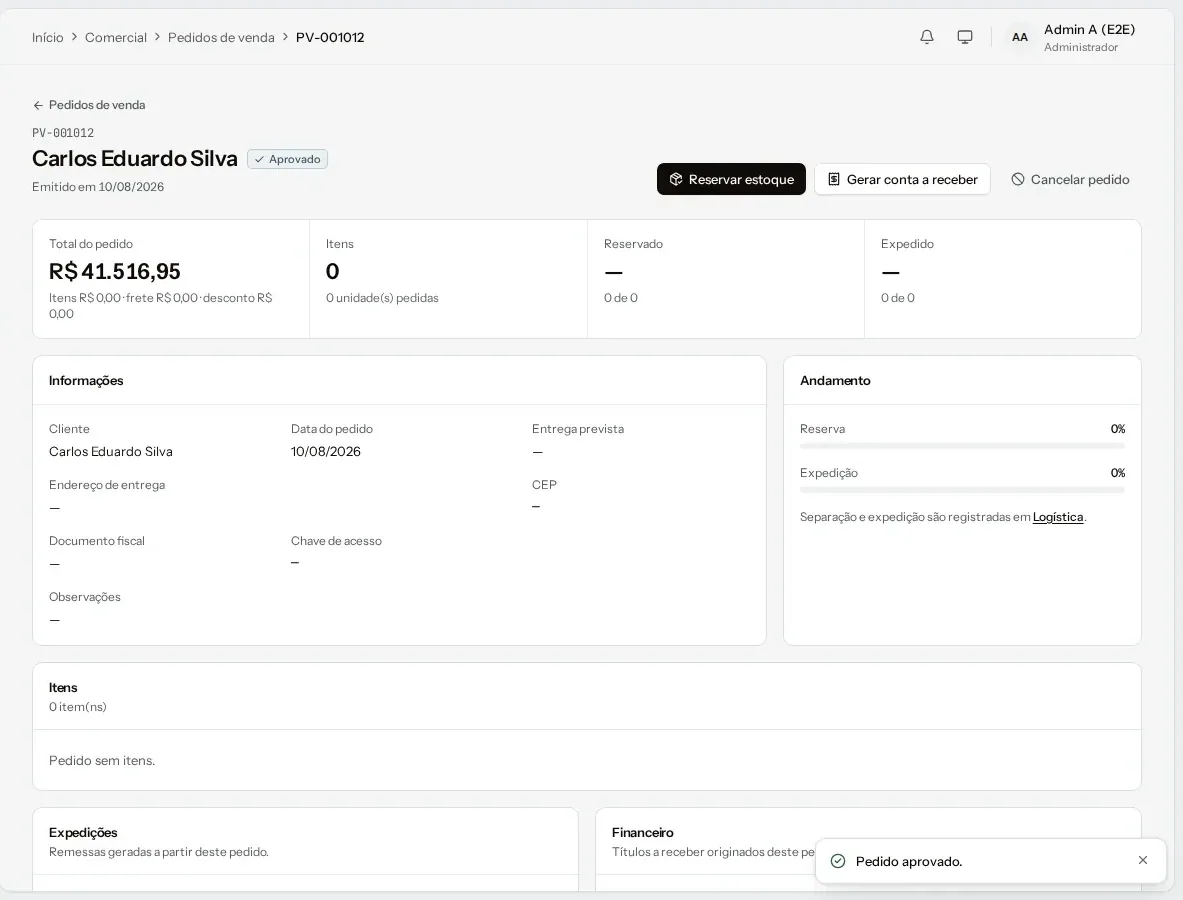The image size is (1183, 900).
Task: Click the Documento fiscal label
Action: pos(97,541)
